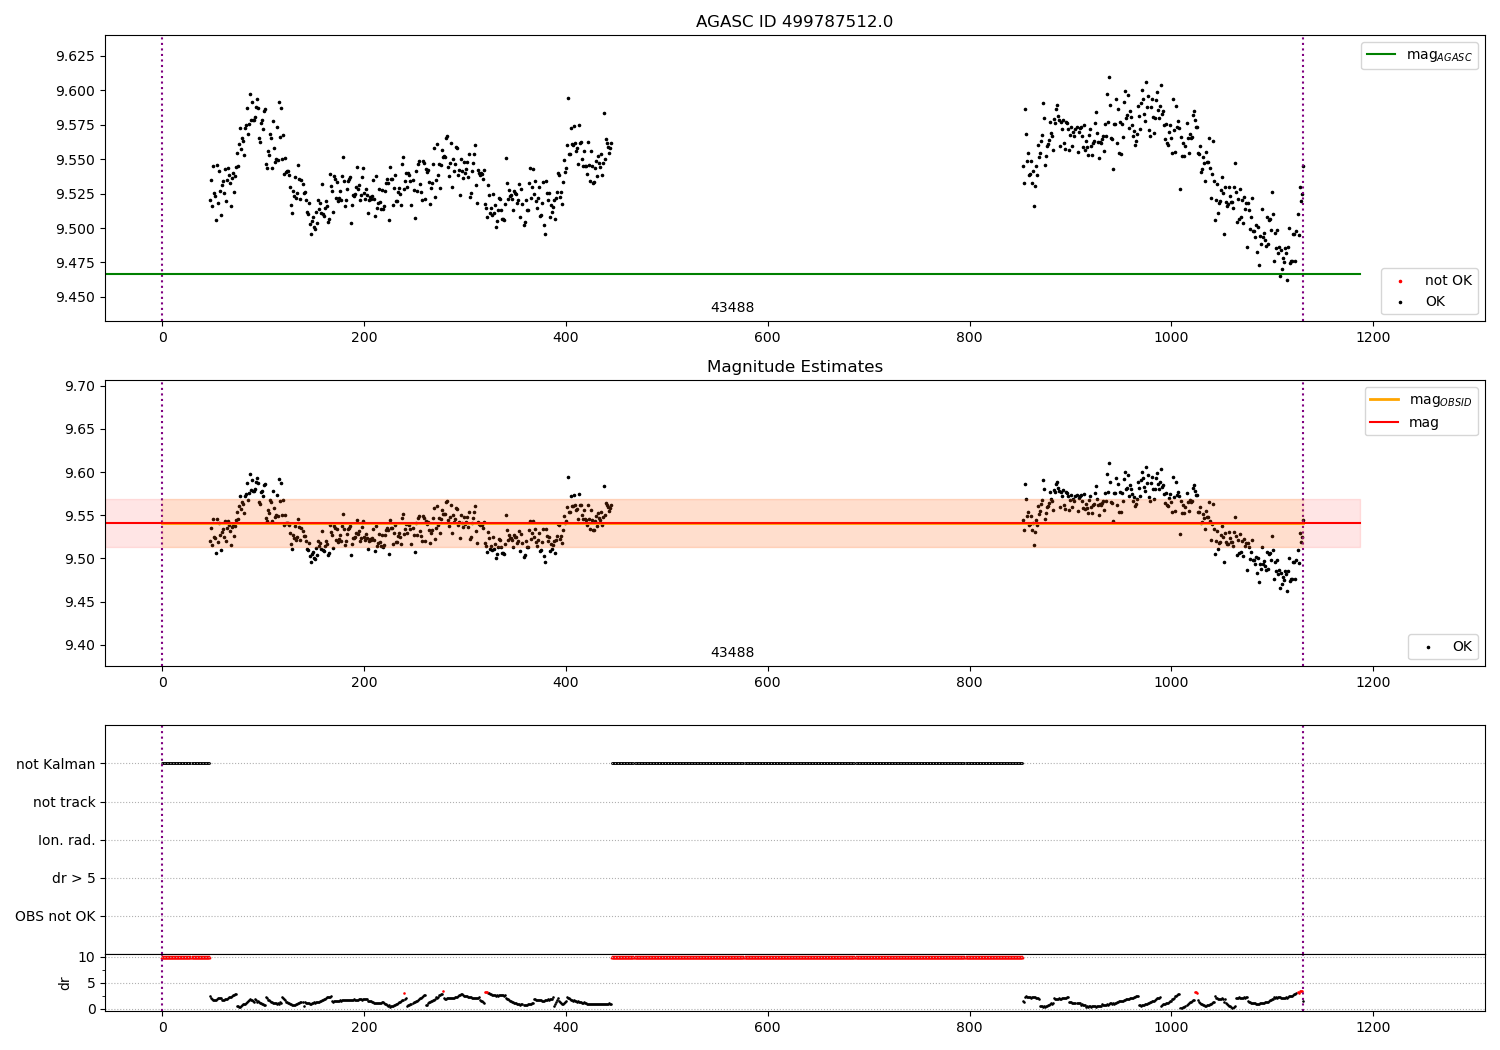Click the 'dr > 5' y-axis label
The width and height of the screenshot is (1500, 1050).
point(74,879)
